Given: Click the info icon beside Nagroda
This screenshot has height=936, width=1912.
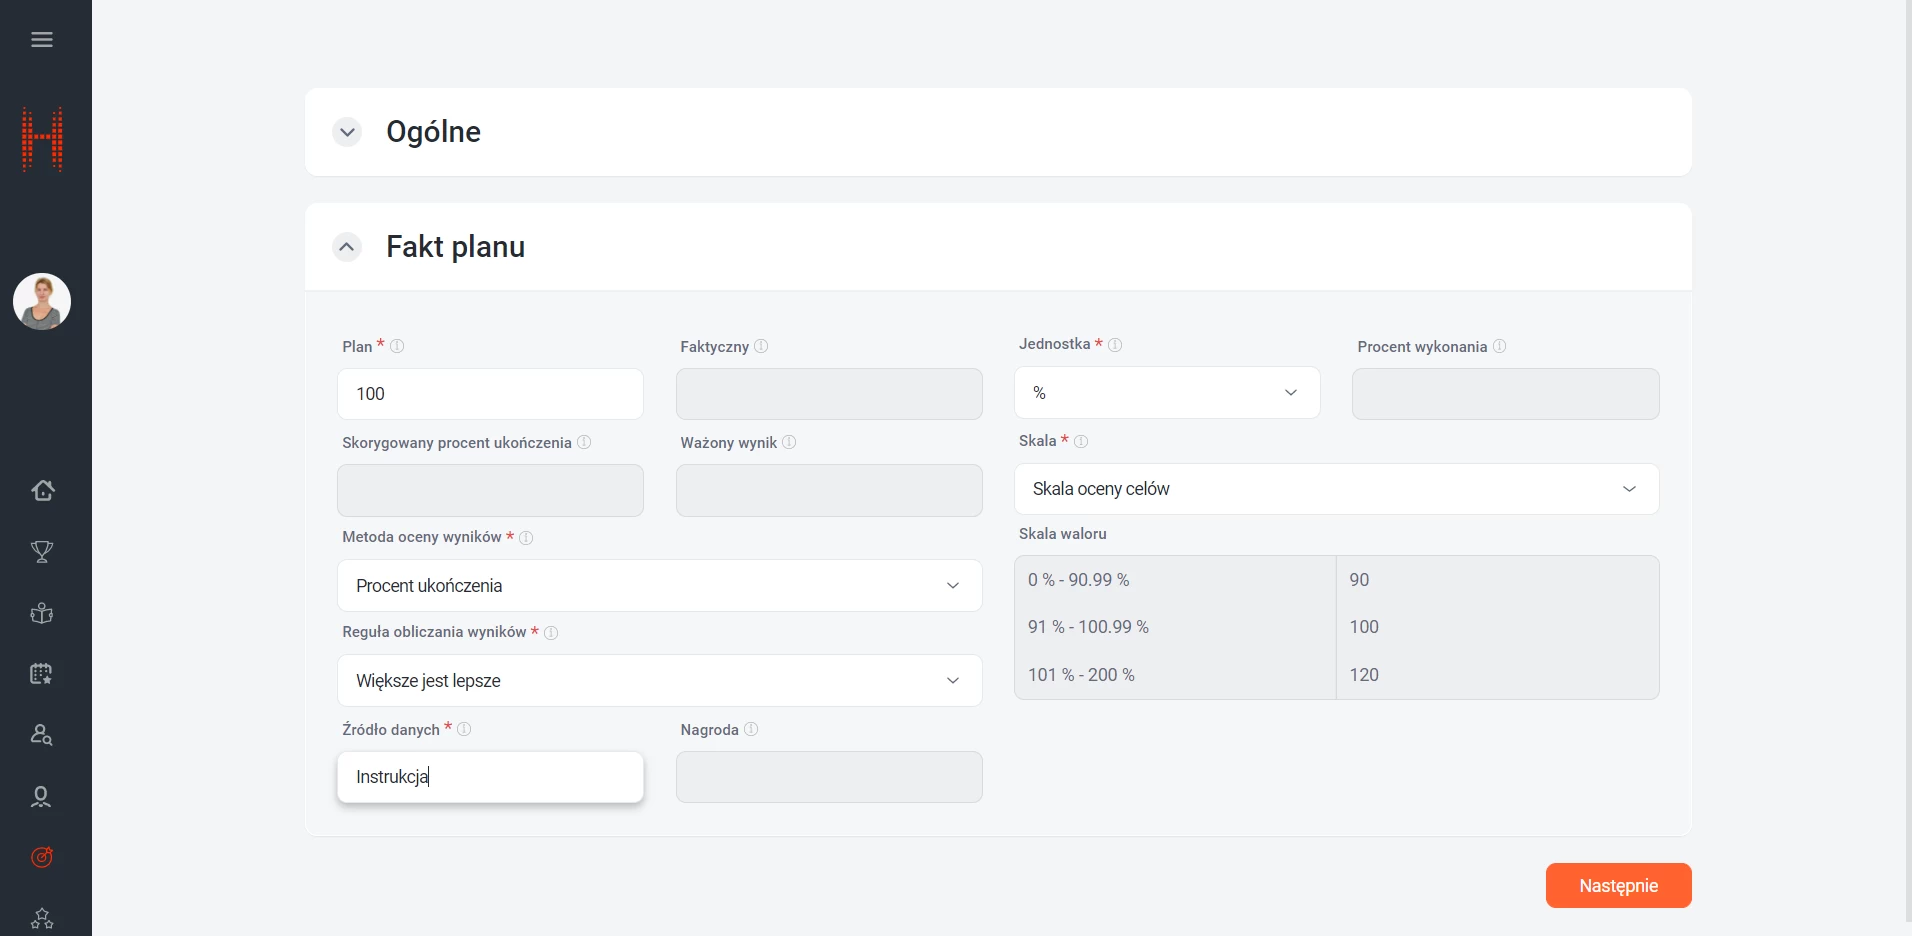Looking at the screenshot, I should point(751,729).
